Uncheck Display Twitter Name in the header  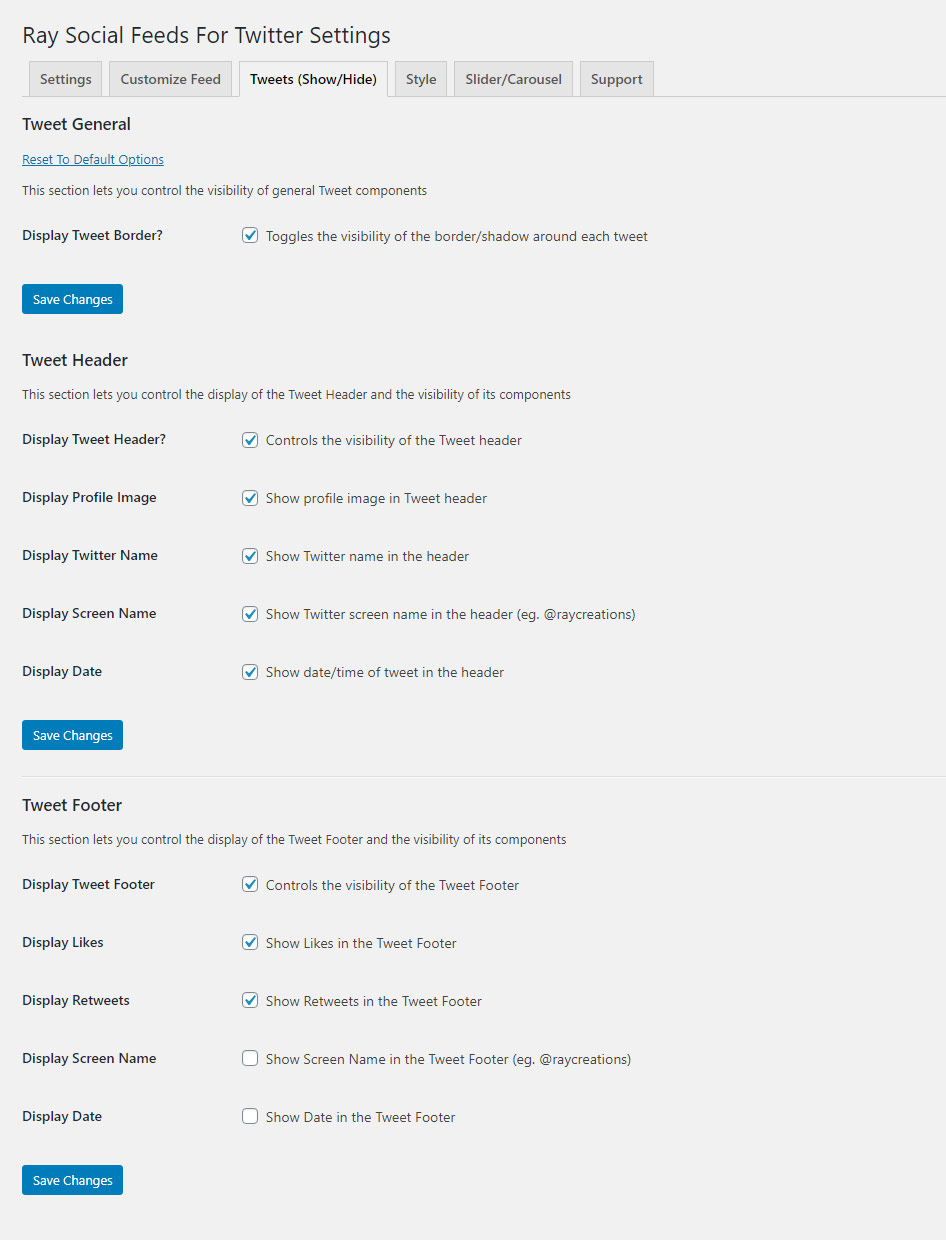[x=250, y=555]
